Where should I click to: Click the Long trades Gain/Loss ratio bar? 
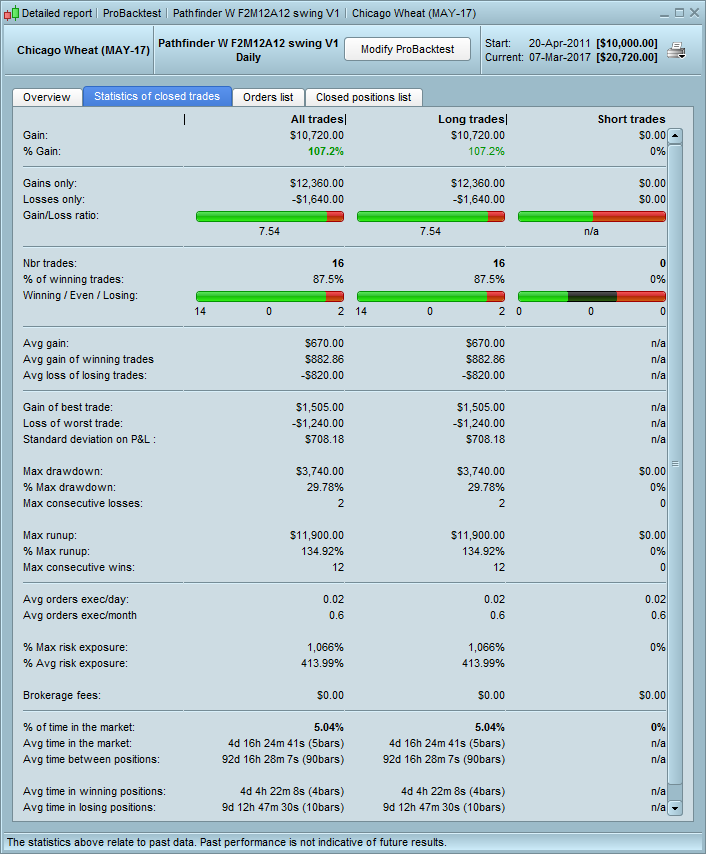431,217
